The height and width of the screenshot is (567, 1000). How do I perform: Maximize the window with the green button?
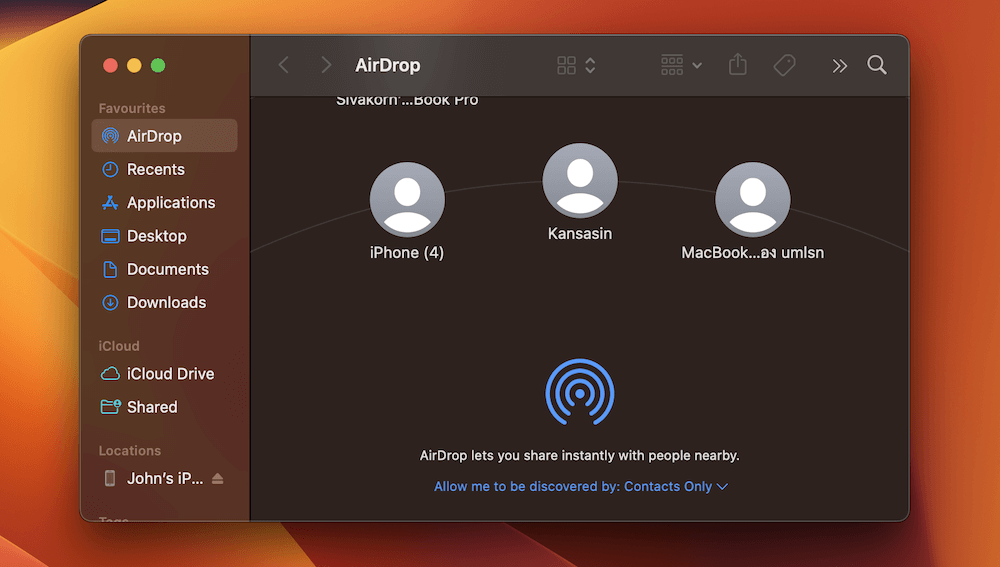(x=158, y=65)
